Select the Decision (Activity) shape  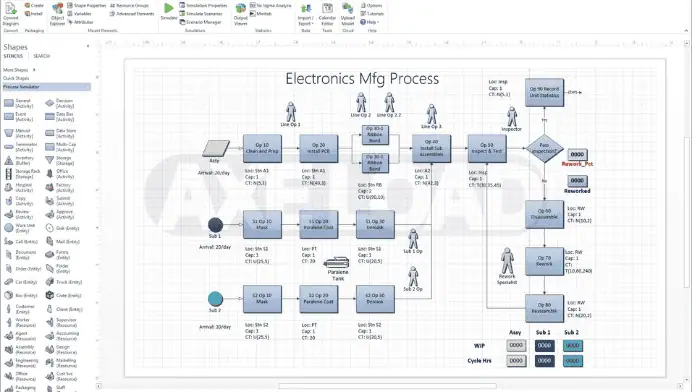[x=60, y=103]
